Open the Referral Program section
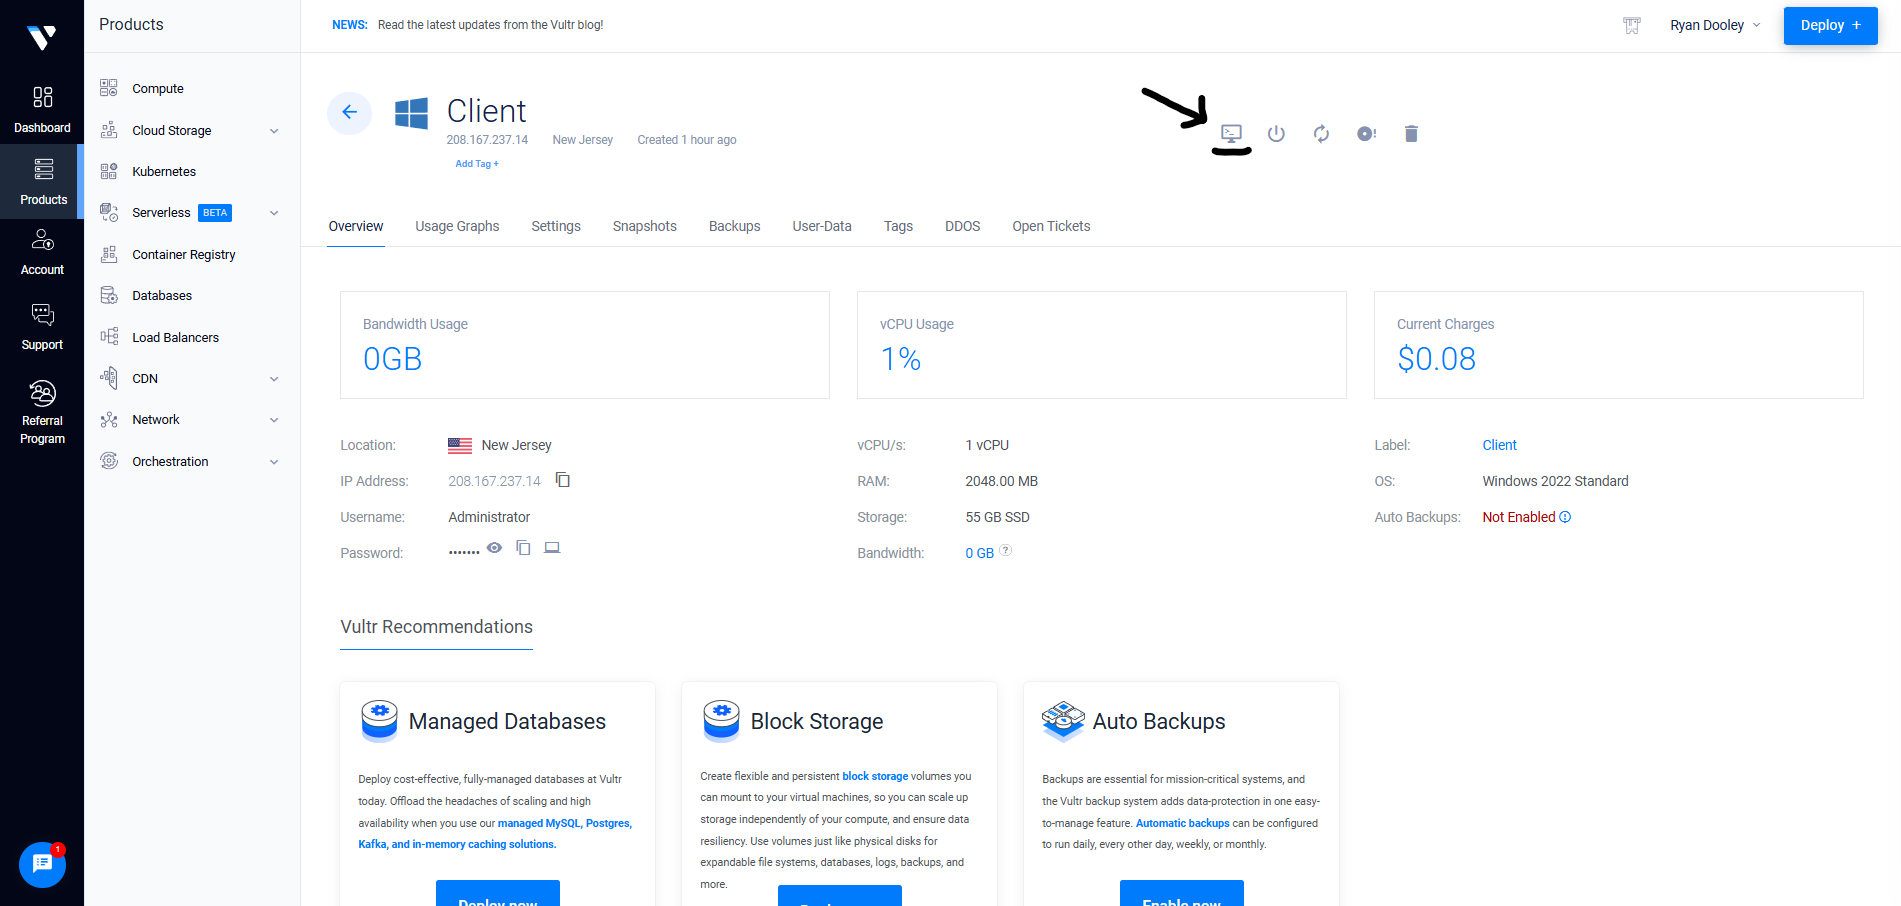 [x=42, y=411]
